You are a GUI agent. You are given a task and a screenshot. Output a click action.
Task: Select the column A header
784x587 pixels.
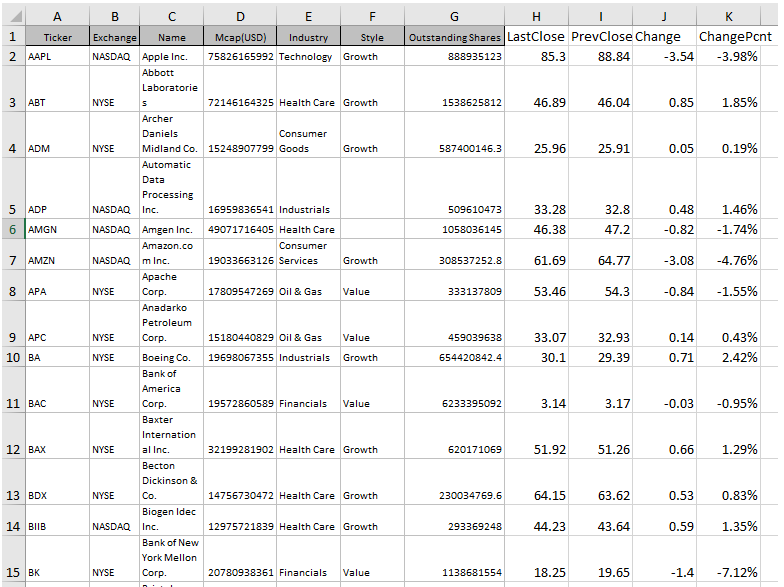56,16
